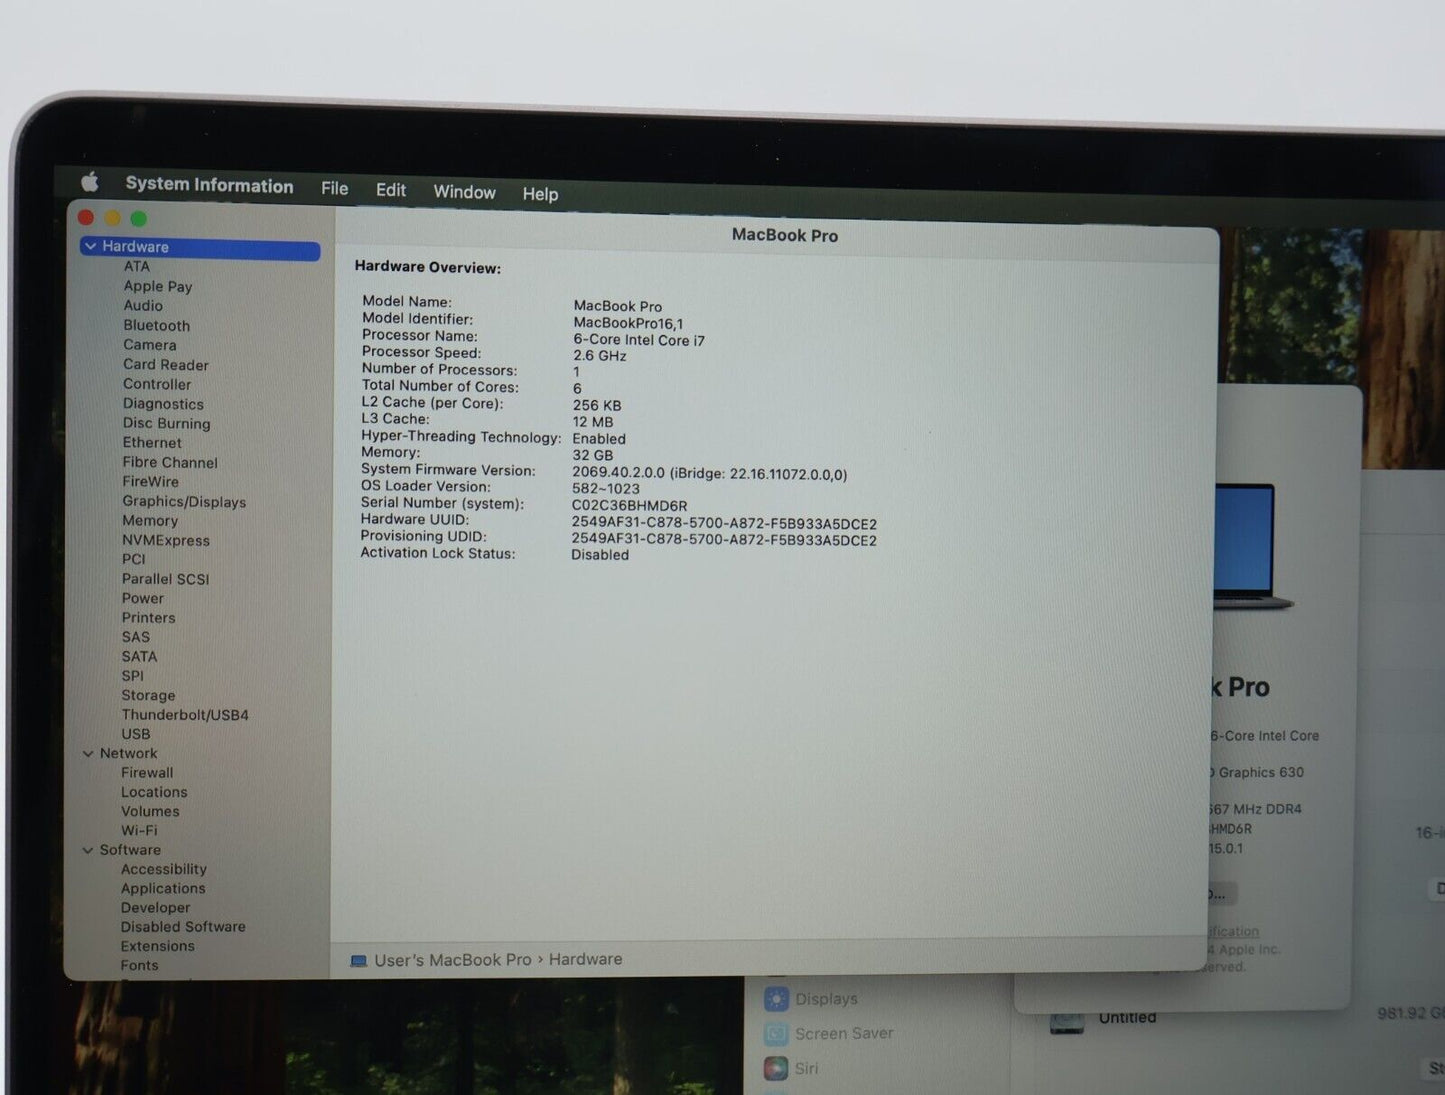
Task: Select Storage in the sidebar
Action: pos(148,695)
